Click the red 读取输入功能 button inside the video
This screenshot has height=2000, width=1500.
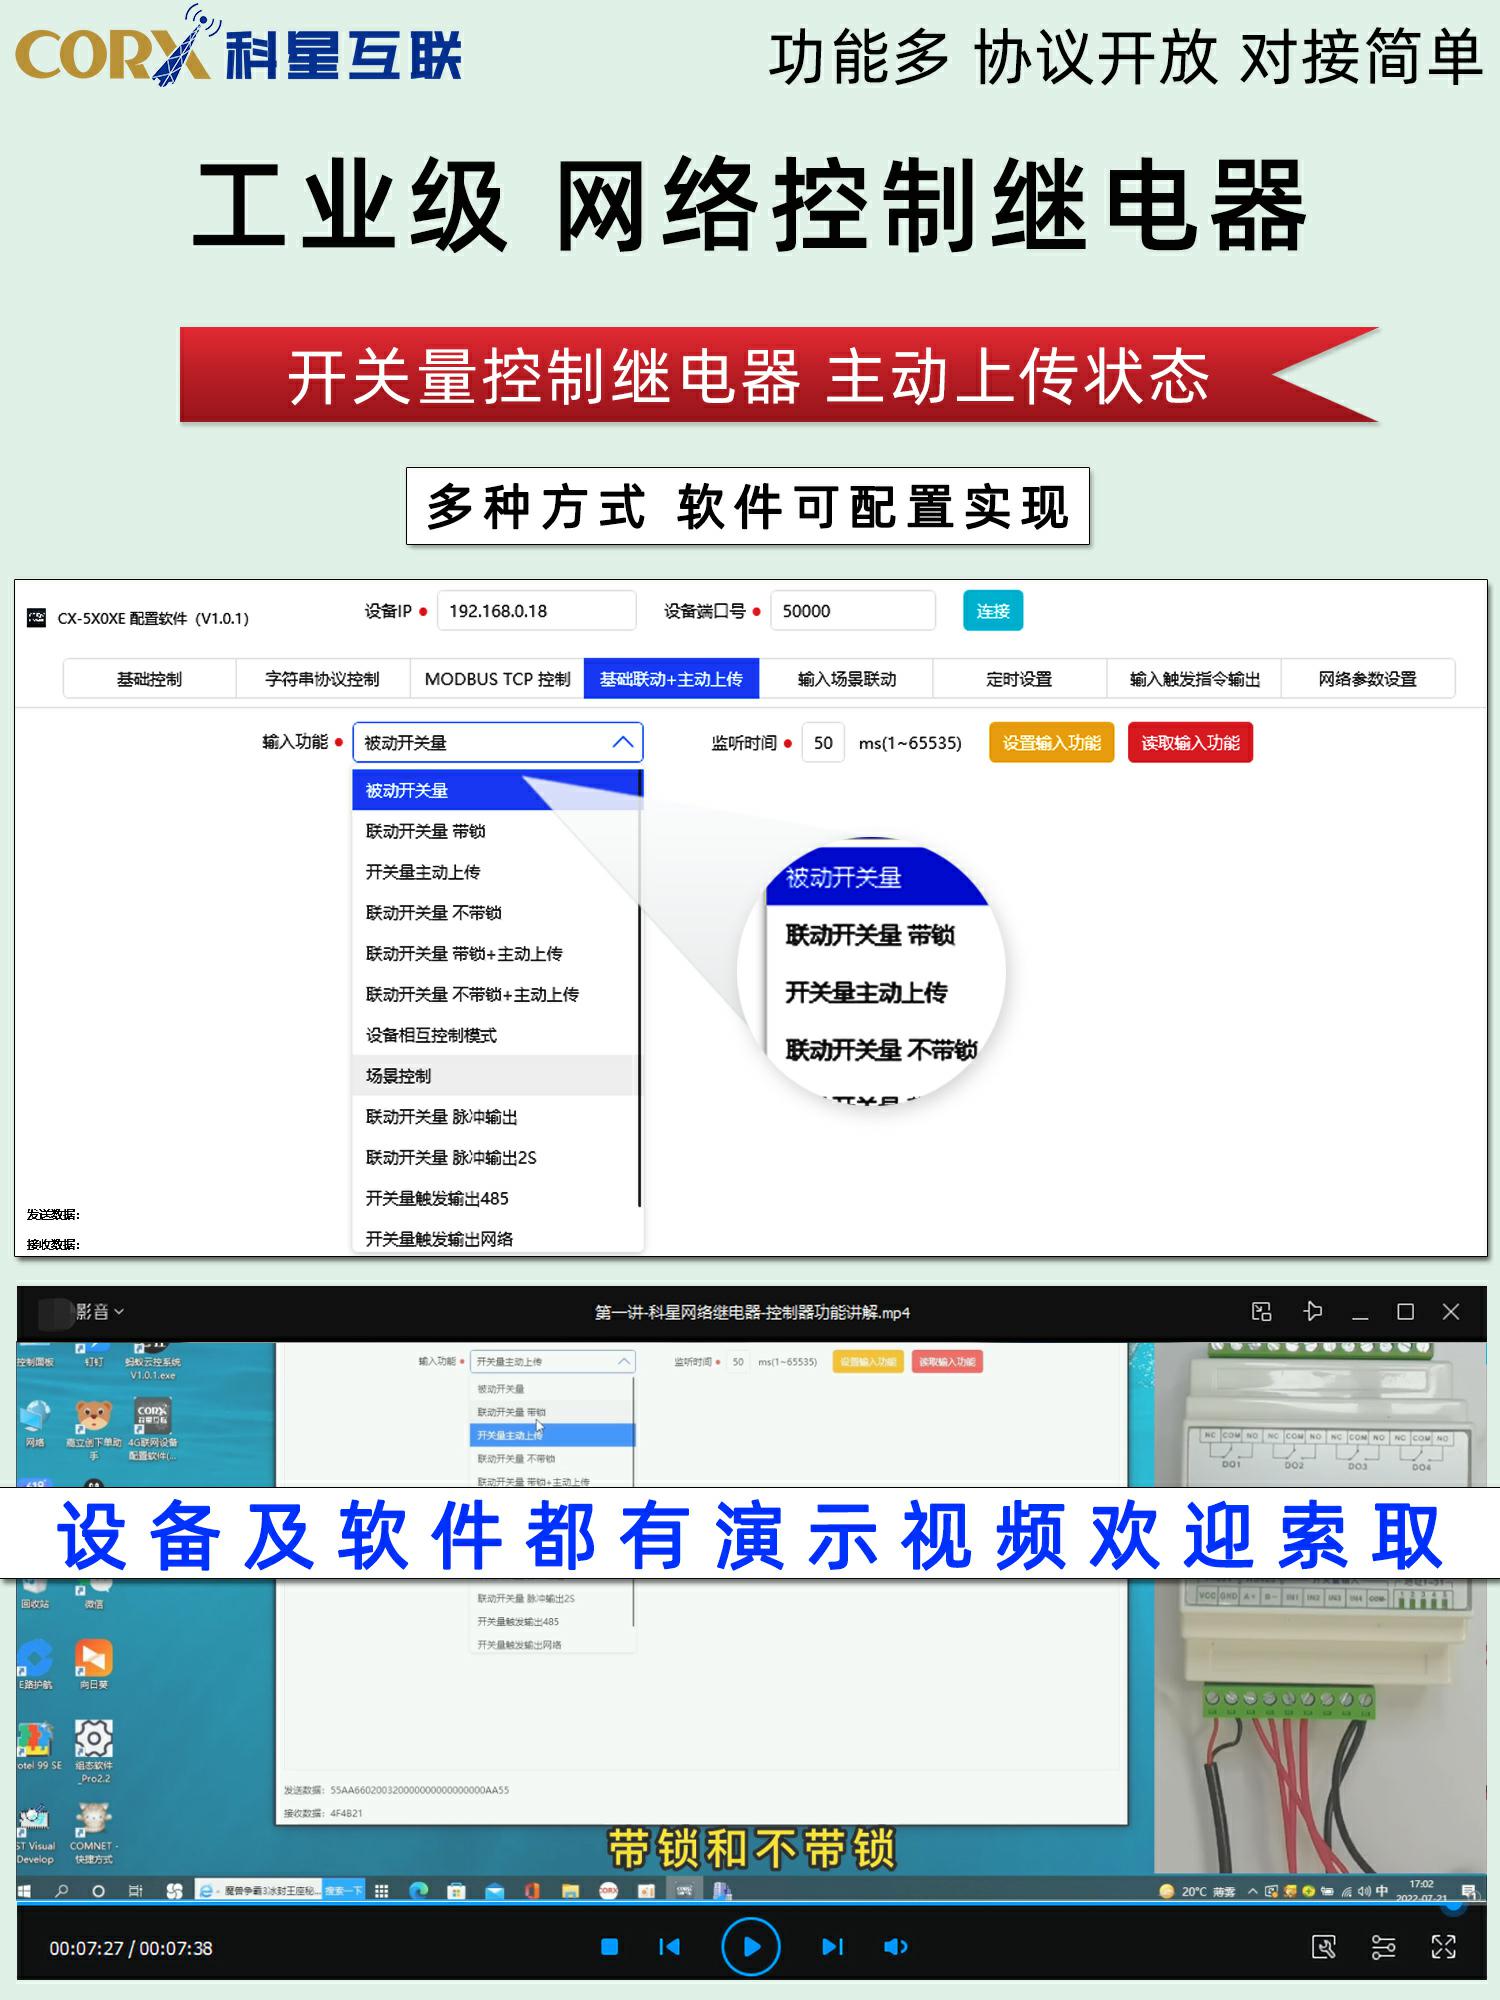coord(947,1361)
